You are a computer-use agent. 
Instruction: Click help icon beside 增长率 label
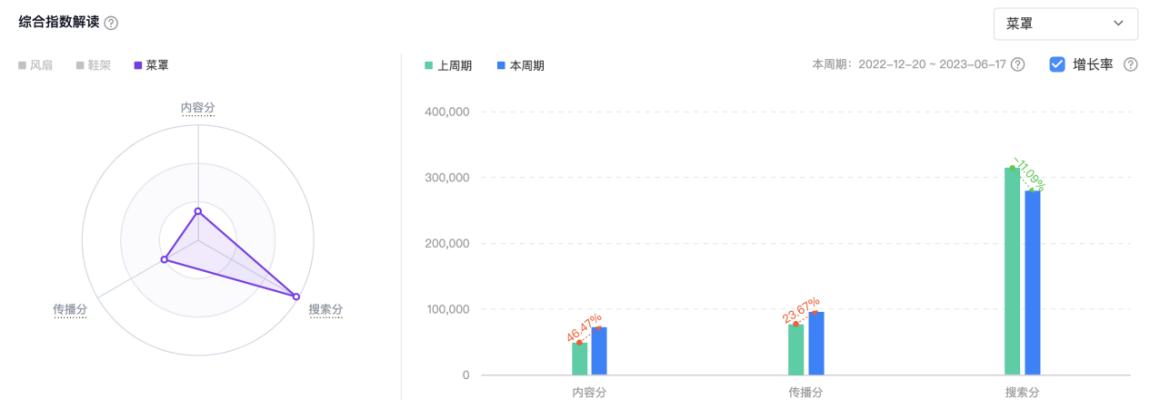tap(1131, 65)
